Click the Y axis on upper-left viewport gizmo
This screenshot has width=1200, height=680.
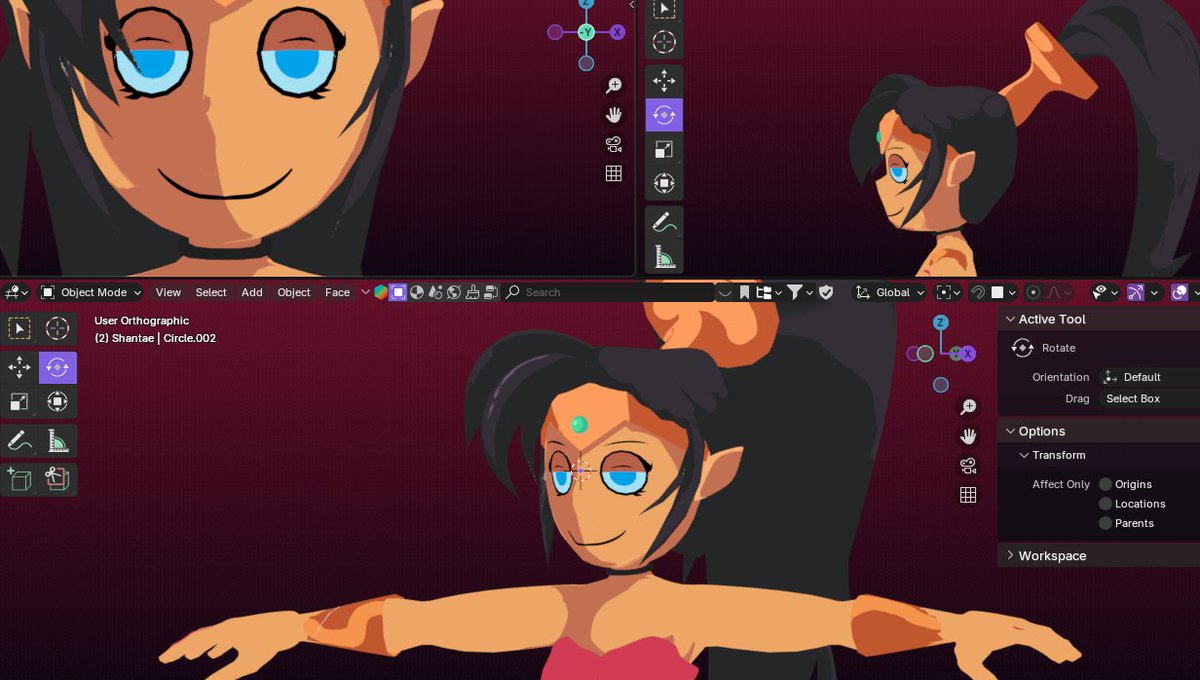click(587, 32)
